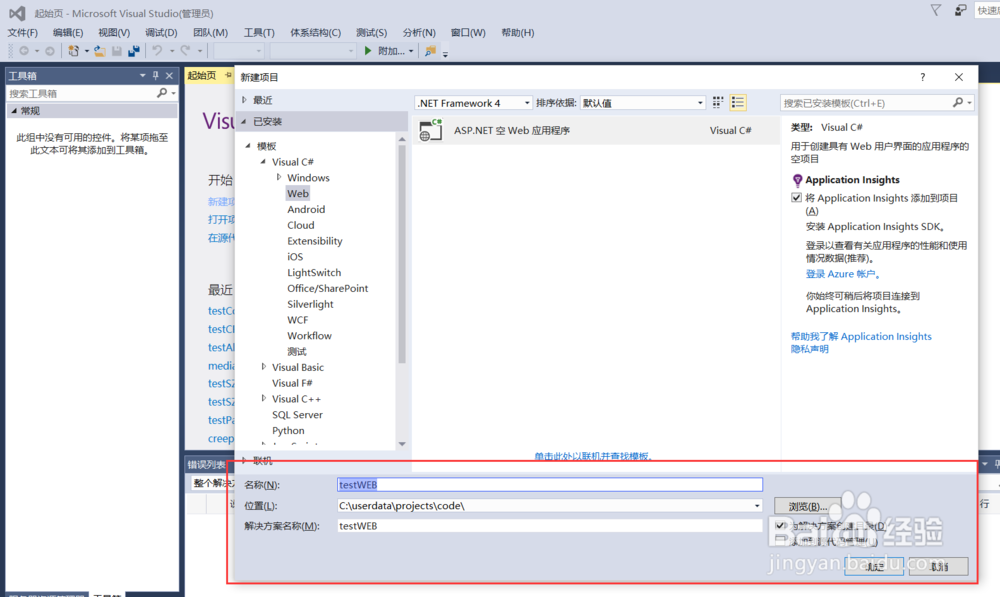Click the navigate backward toolbar icon
1000x597 pixels.
24,51
